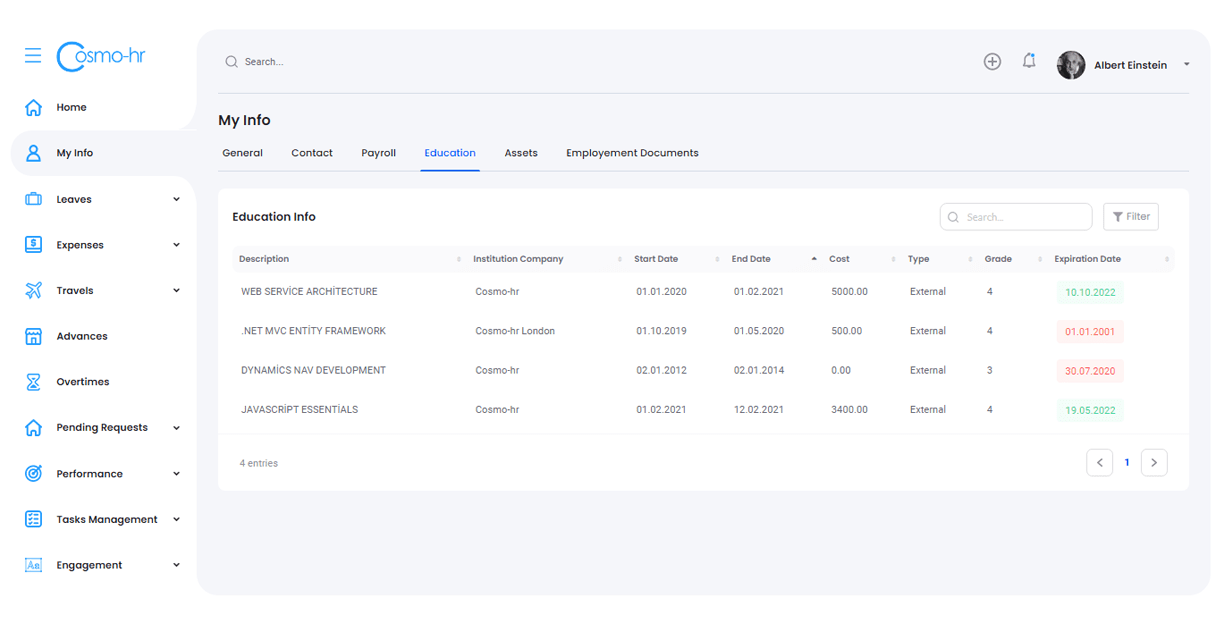Open the user account dropdown arrow
1223x627 pixels.
(x=1187, y=65)
